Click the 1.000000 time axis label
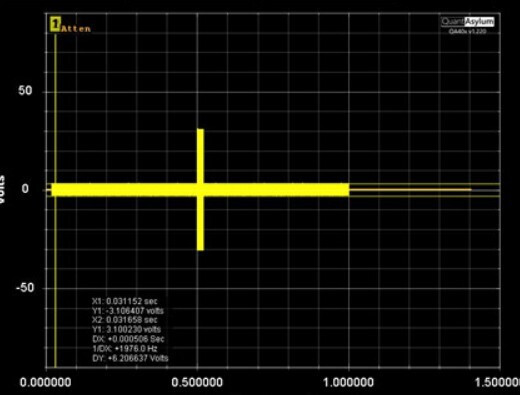This screenshot has width=520, height=395. 348,382
